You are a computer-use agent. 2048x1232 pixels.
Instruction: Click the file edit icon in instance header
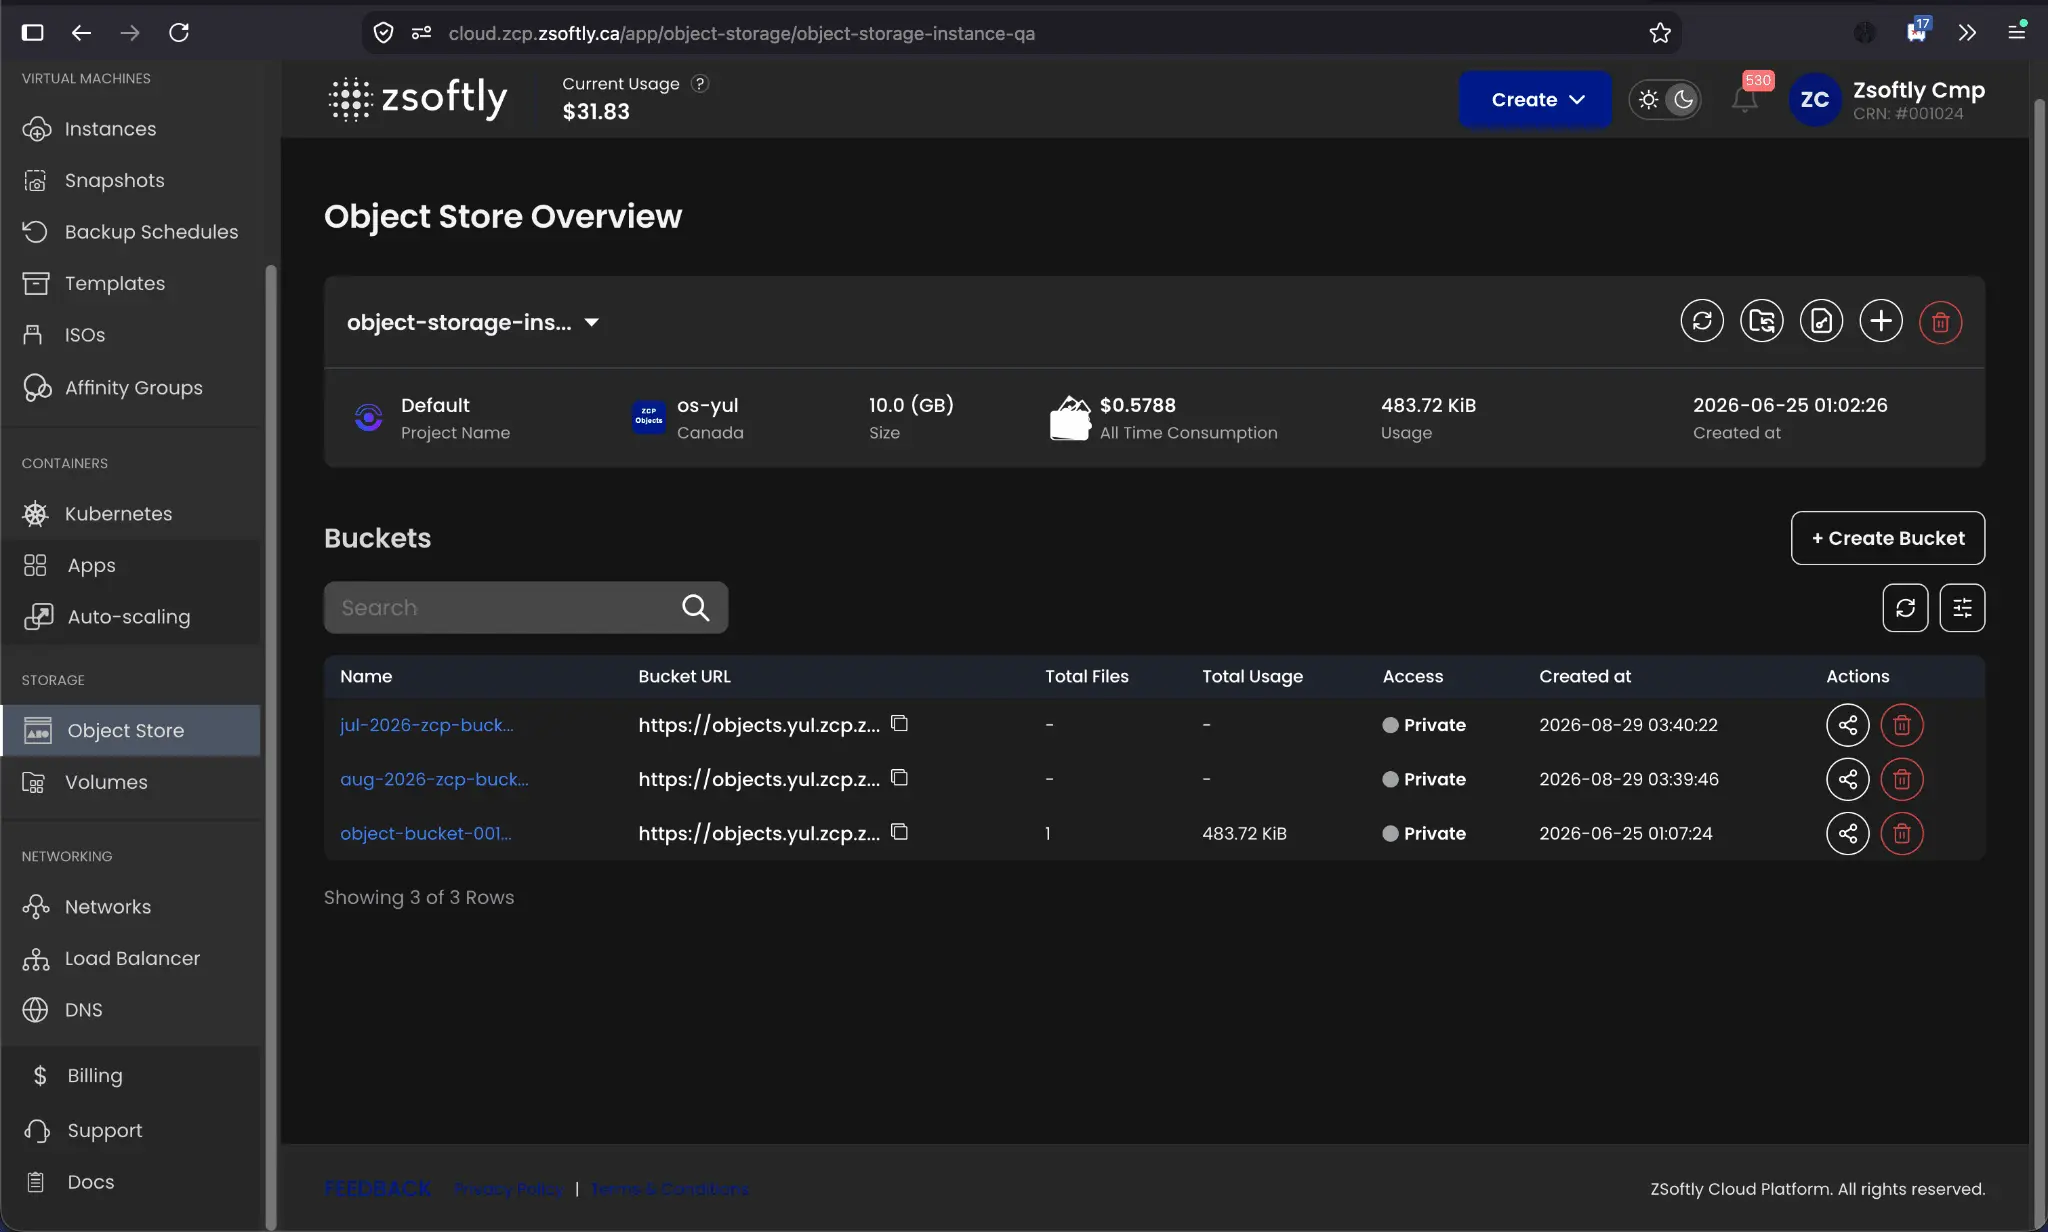pyautogui.click(x=1822, y=322)
